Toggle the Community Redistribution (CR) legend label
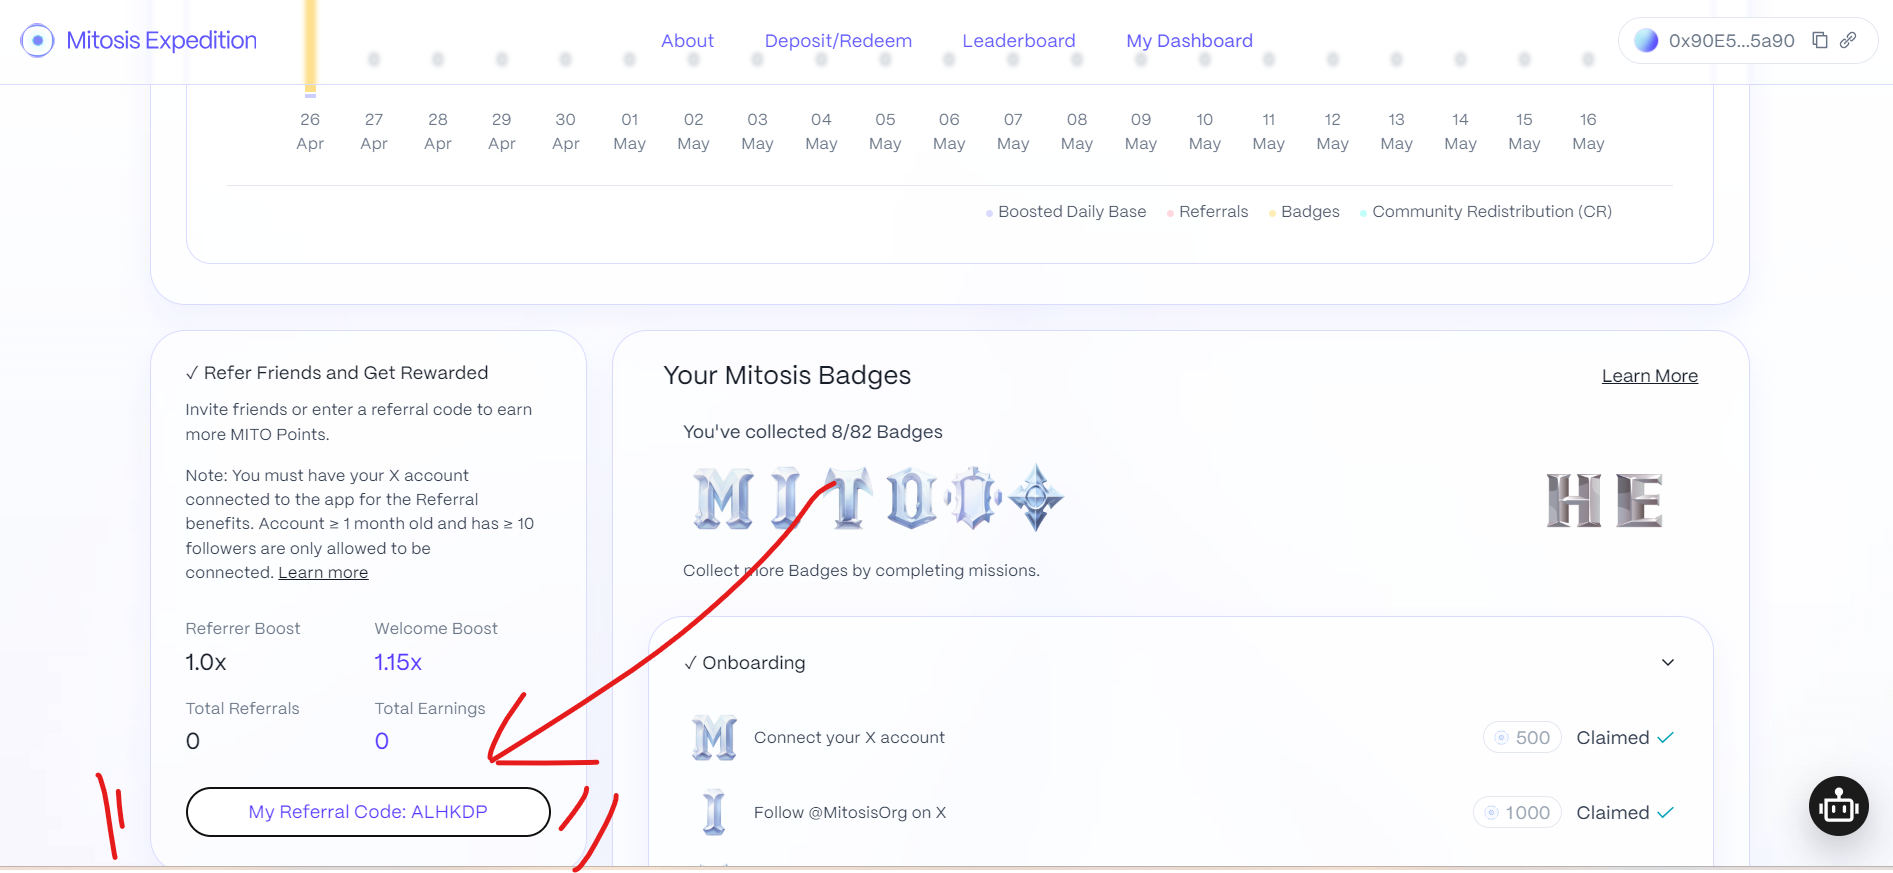The height and width of the screenshot is (873, 1893). (1492, 212)
